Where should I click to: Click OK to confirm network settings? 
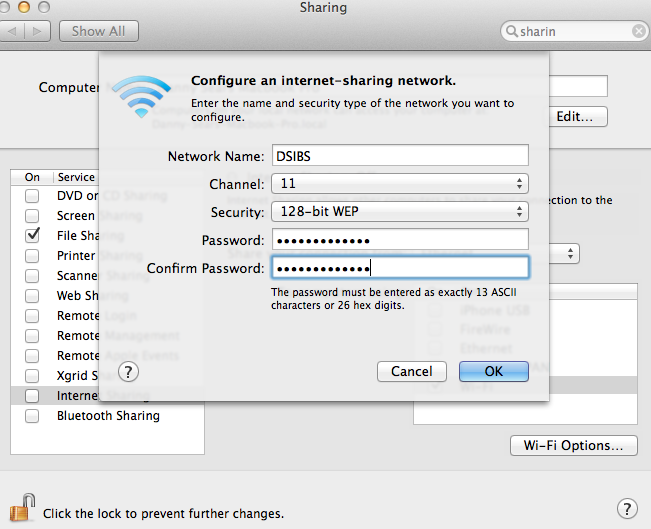coord(494,371)
